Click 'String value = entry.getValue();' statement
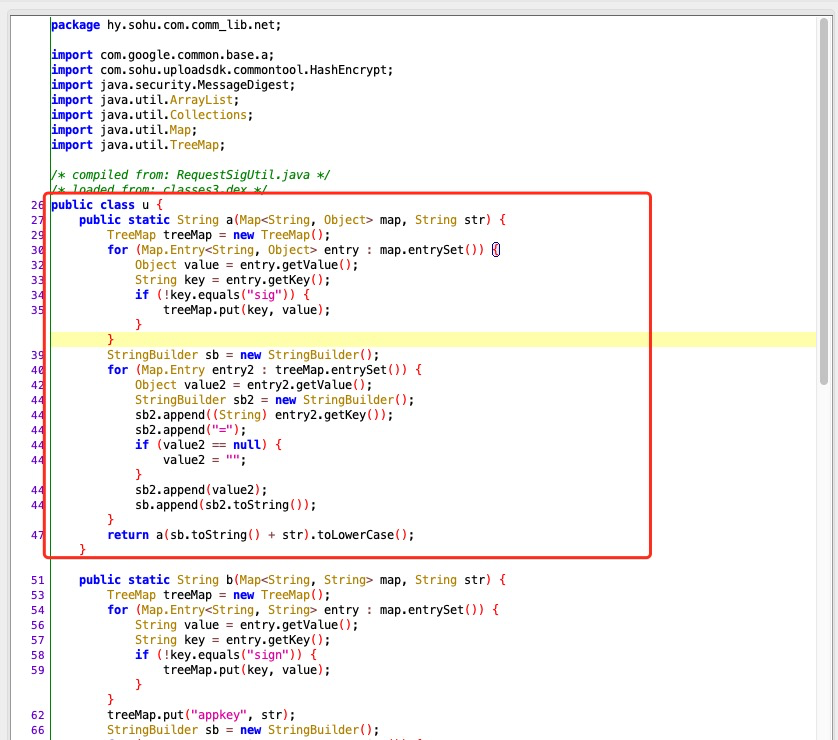838x740 pixels. (x=246, y=625)
